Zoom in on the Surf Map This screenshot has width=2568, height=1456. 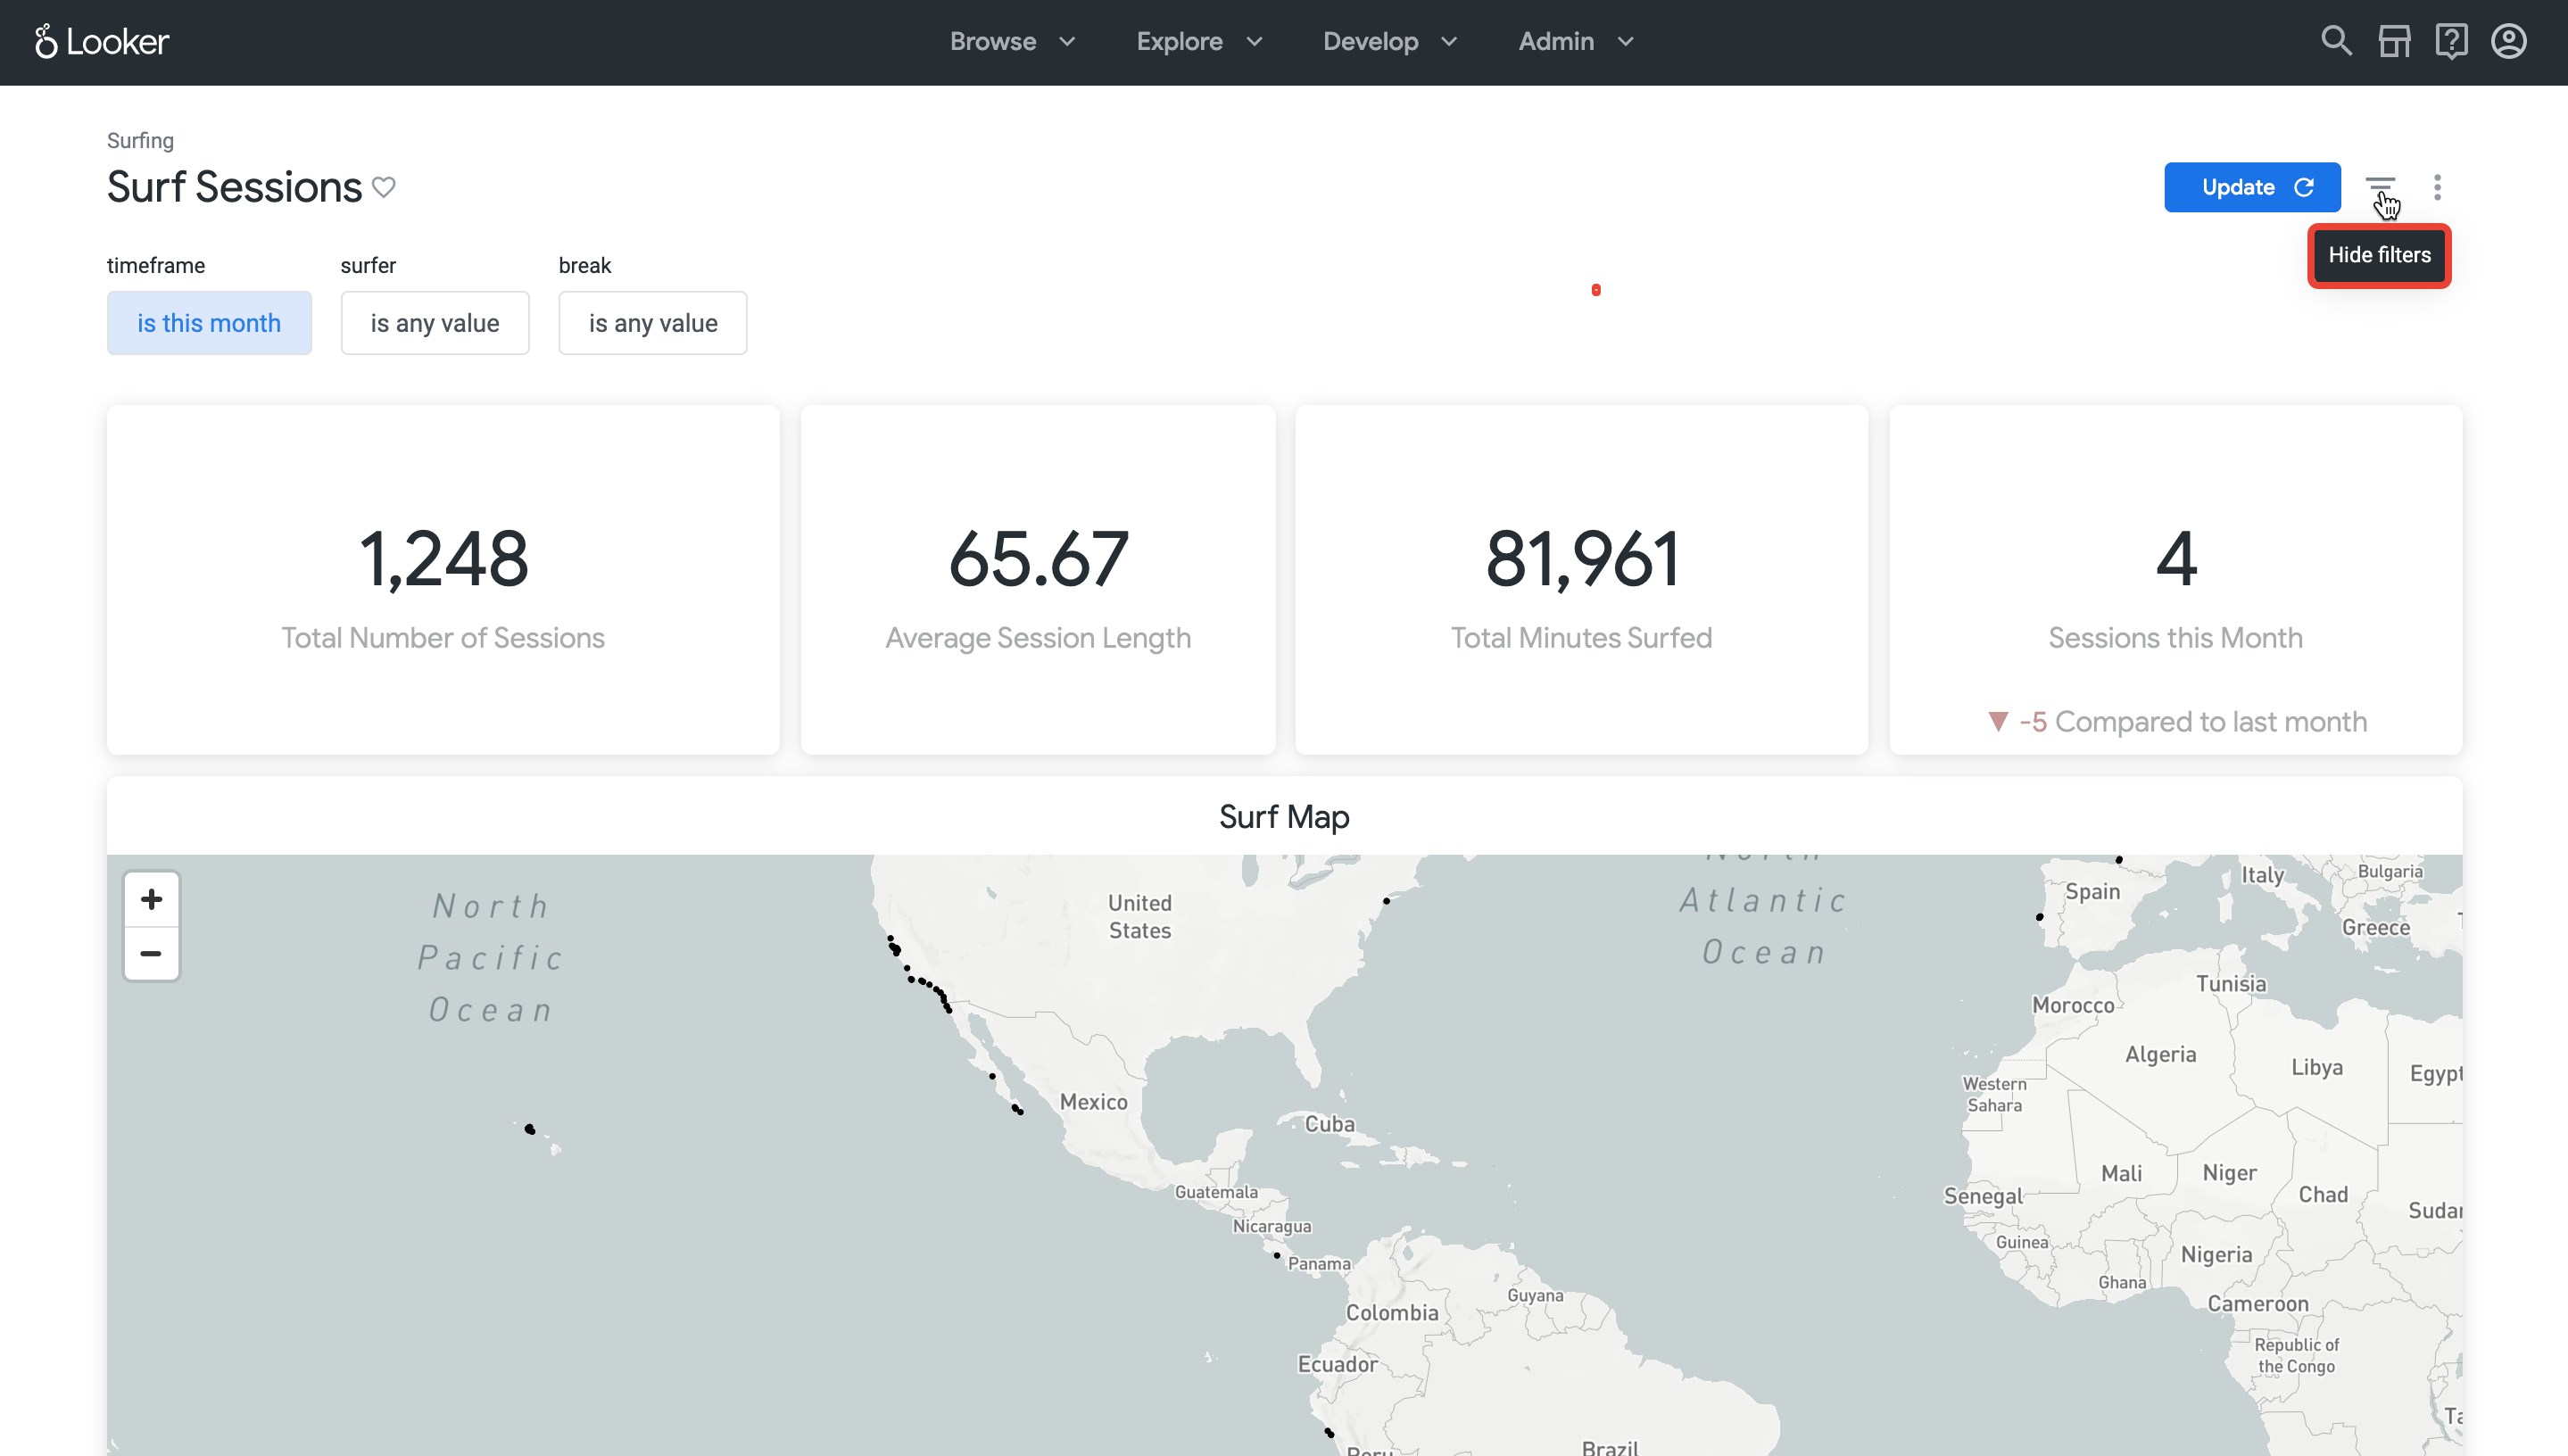tap(151, 899)
